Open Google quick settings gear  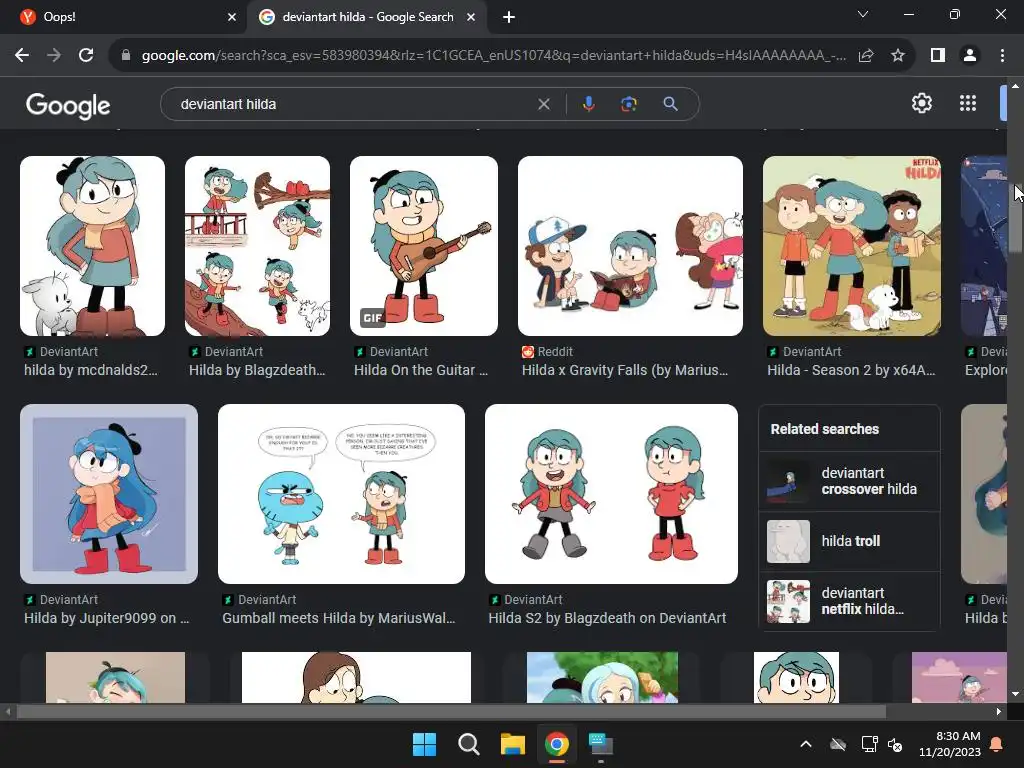point(921,103)
